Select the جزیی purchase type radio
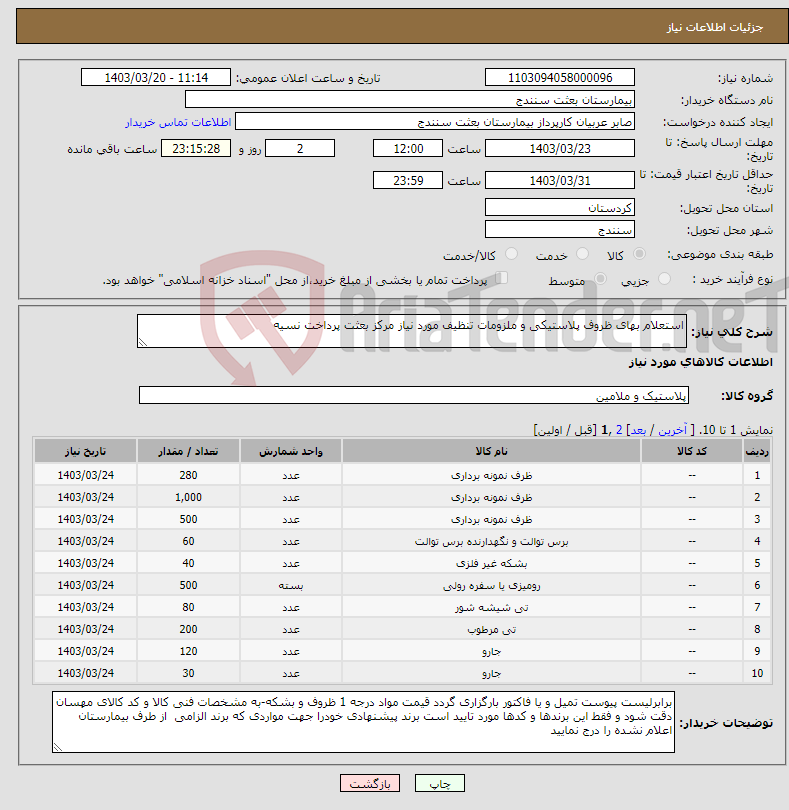 click(x=664, y=279)
